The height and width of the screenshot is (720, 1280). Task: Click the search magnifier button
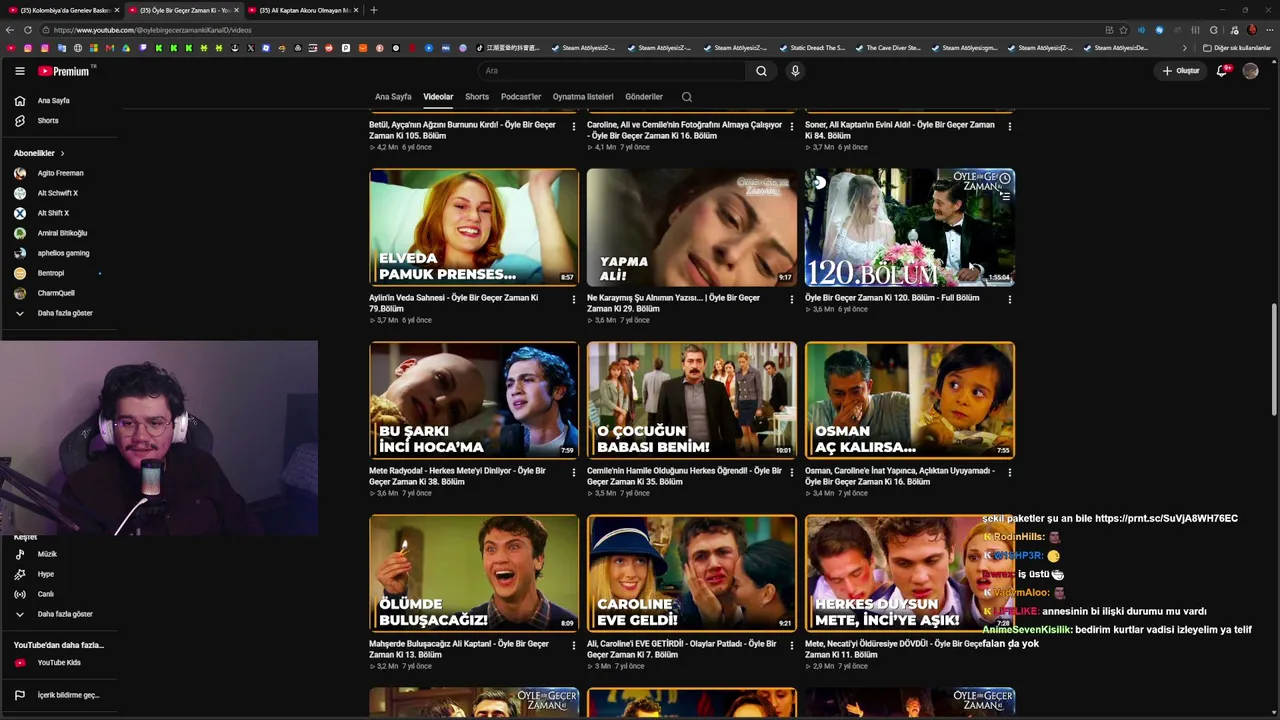coord(761,71)
